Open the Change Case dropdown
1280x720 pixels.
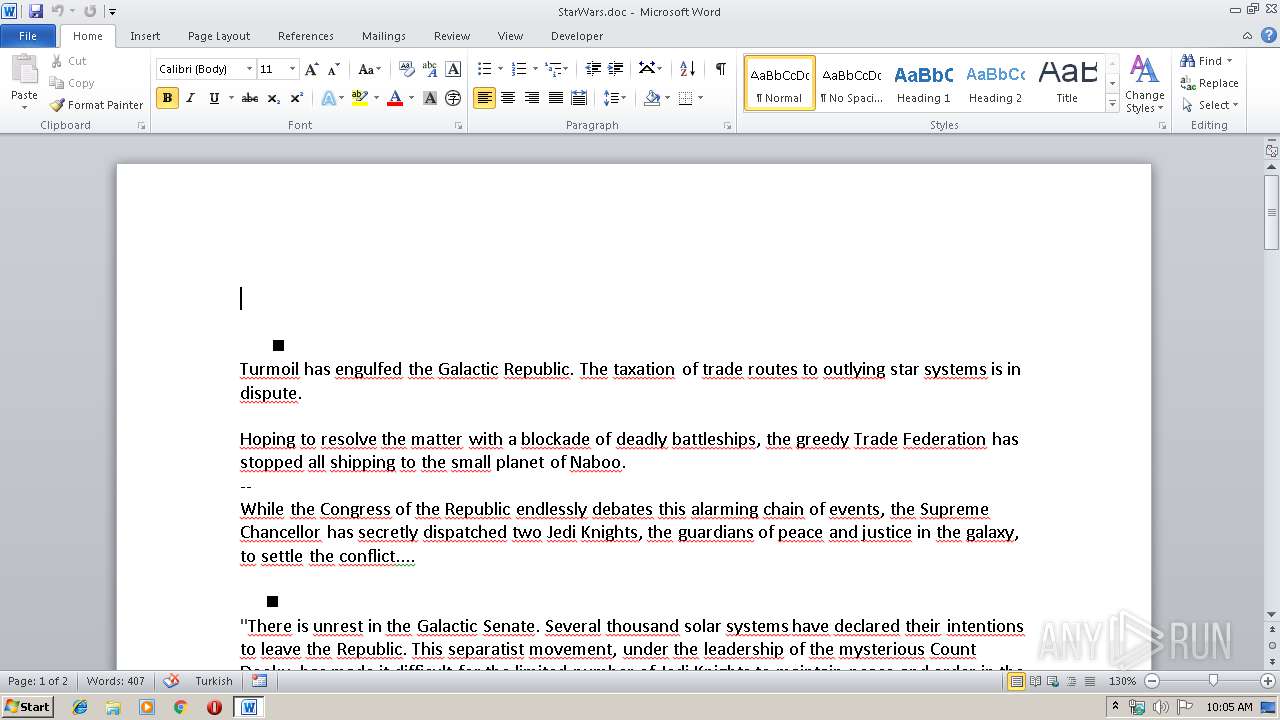pos(369,69)
